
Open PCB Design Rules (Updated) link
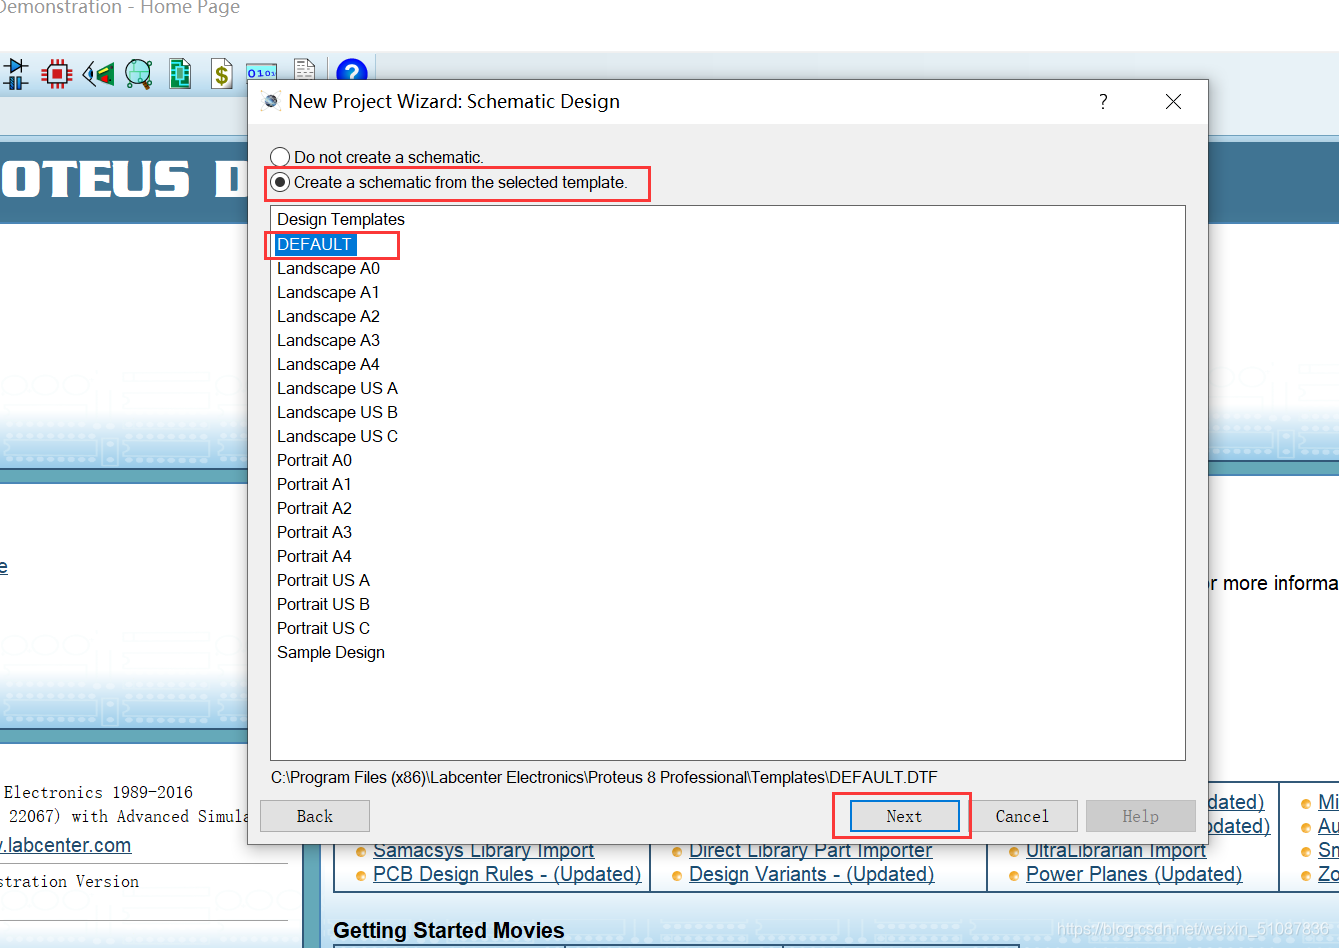(507, 874)
